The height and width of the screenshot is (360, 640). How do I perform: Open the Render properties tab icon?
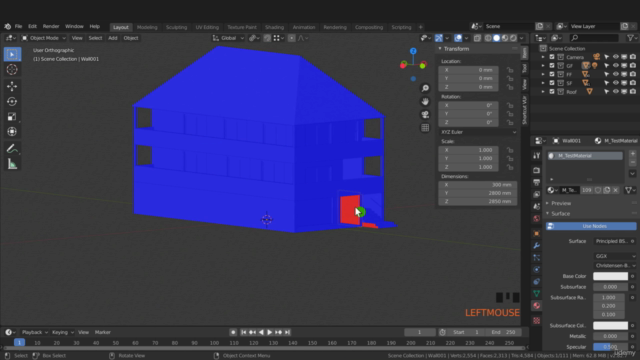(x=536, y=170)
